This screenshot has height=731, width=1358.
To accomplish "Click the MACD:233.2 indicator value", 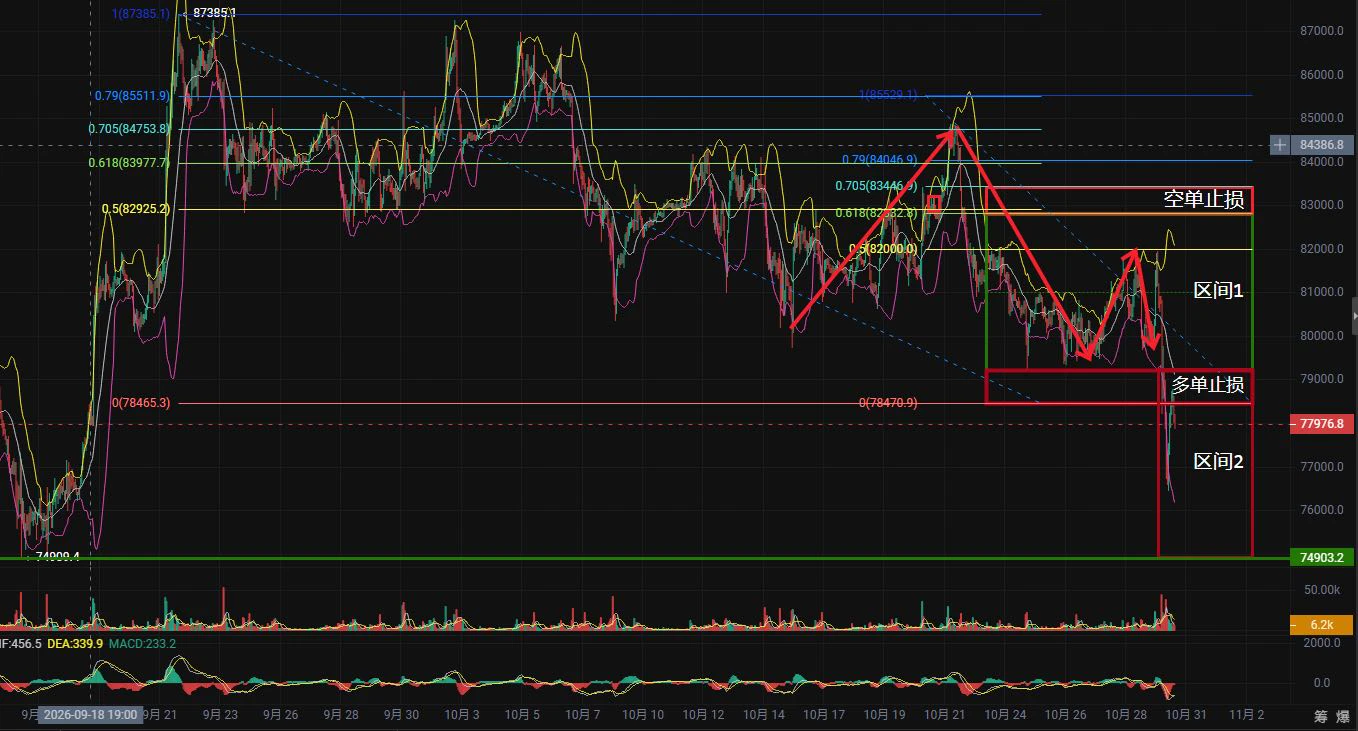I will [x=143, y=643].
